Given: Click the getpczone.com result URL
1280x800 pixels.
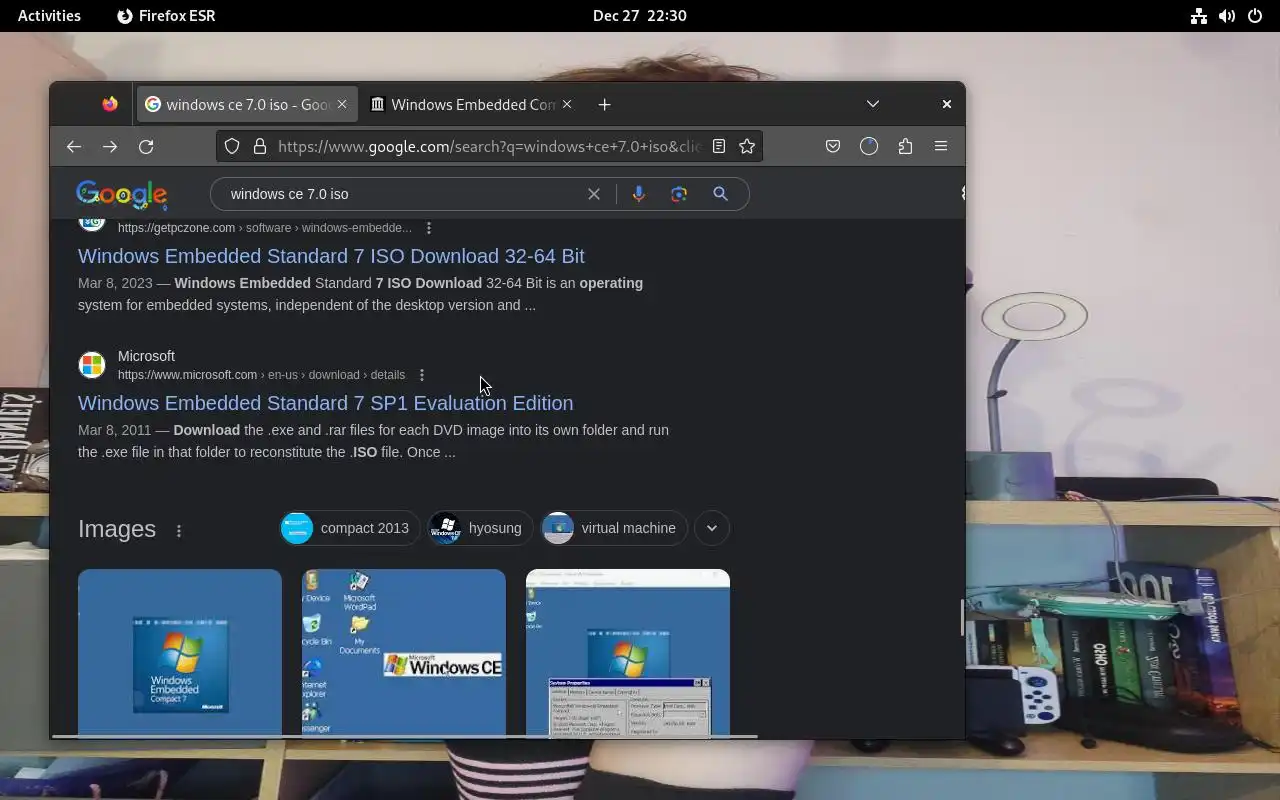Looking at the screenshot, I should pos(265,228).
